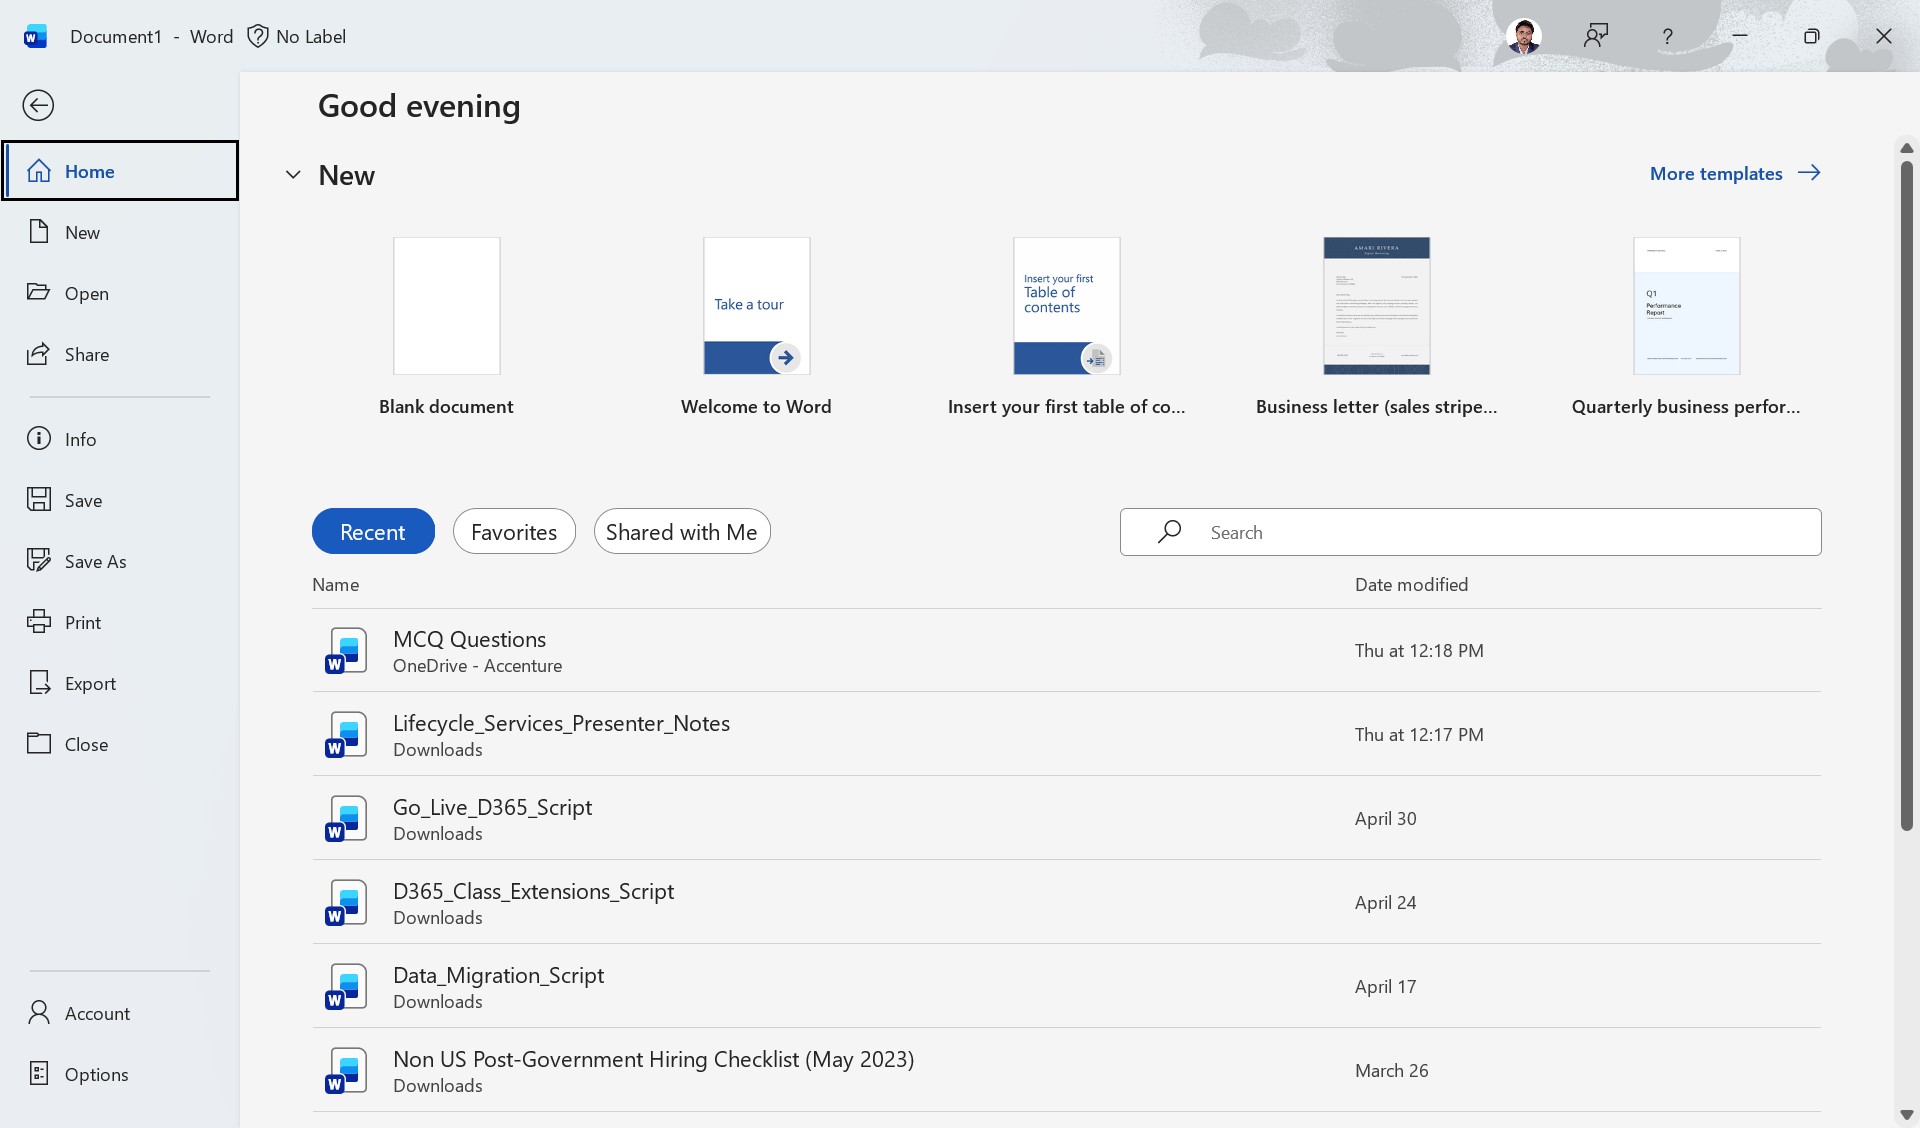Open Help question mark icon
Screen dimensions: 1920x1128
click(1667, 36)
